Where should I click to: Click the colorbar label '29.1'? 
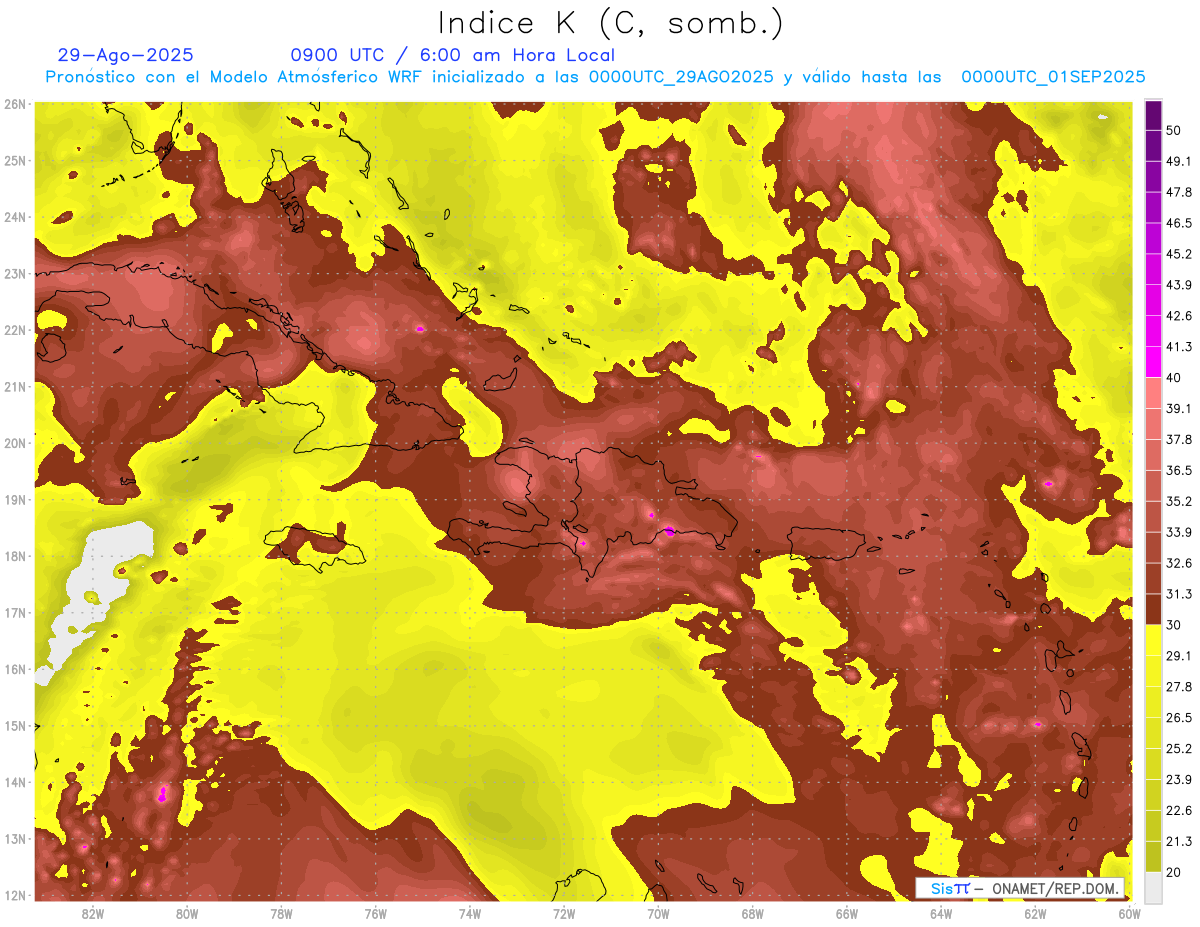click(1178, 656)
